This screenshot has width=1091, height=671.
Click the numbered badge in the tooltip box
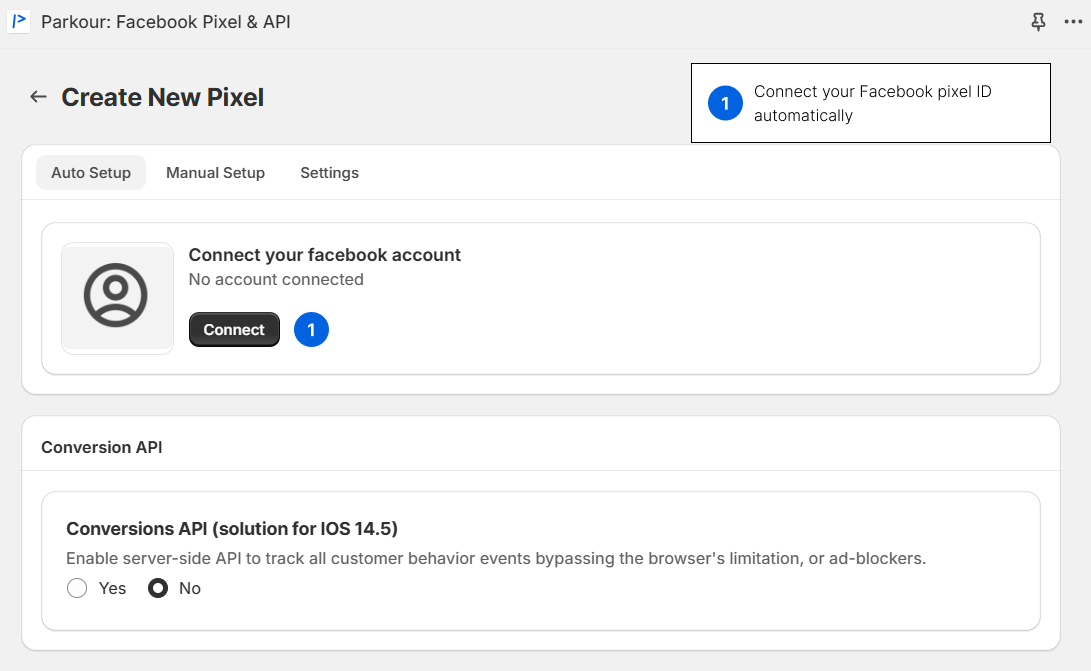pos(725,103)
